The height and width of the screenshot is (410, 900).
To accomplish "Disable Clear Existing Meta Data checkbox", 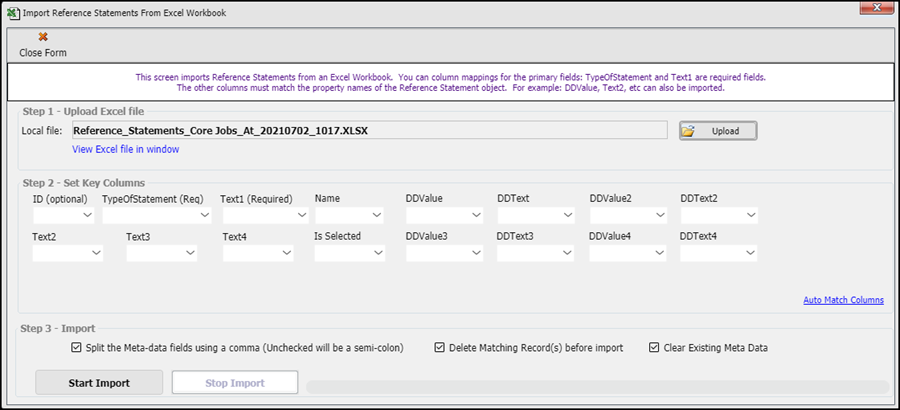I will [x=654, y=348].
